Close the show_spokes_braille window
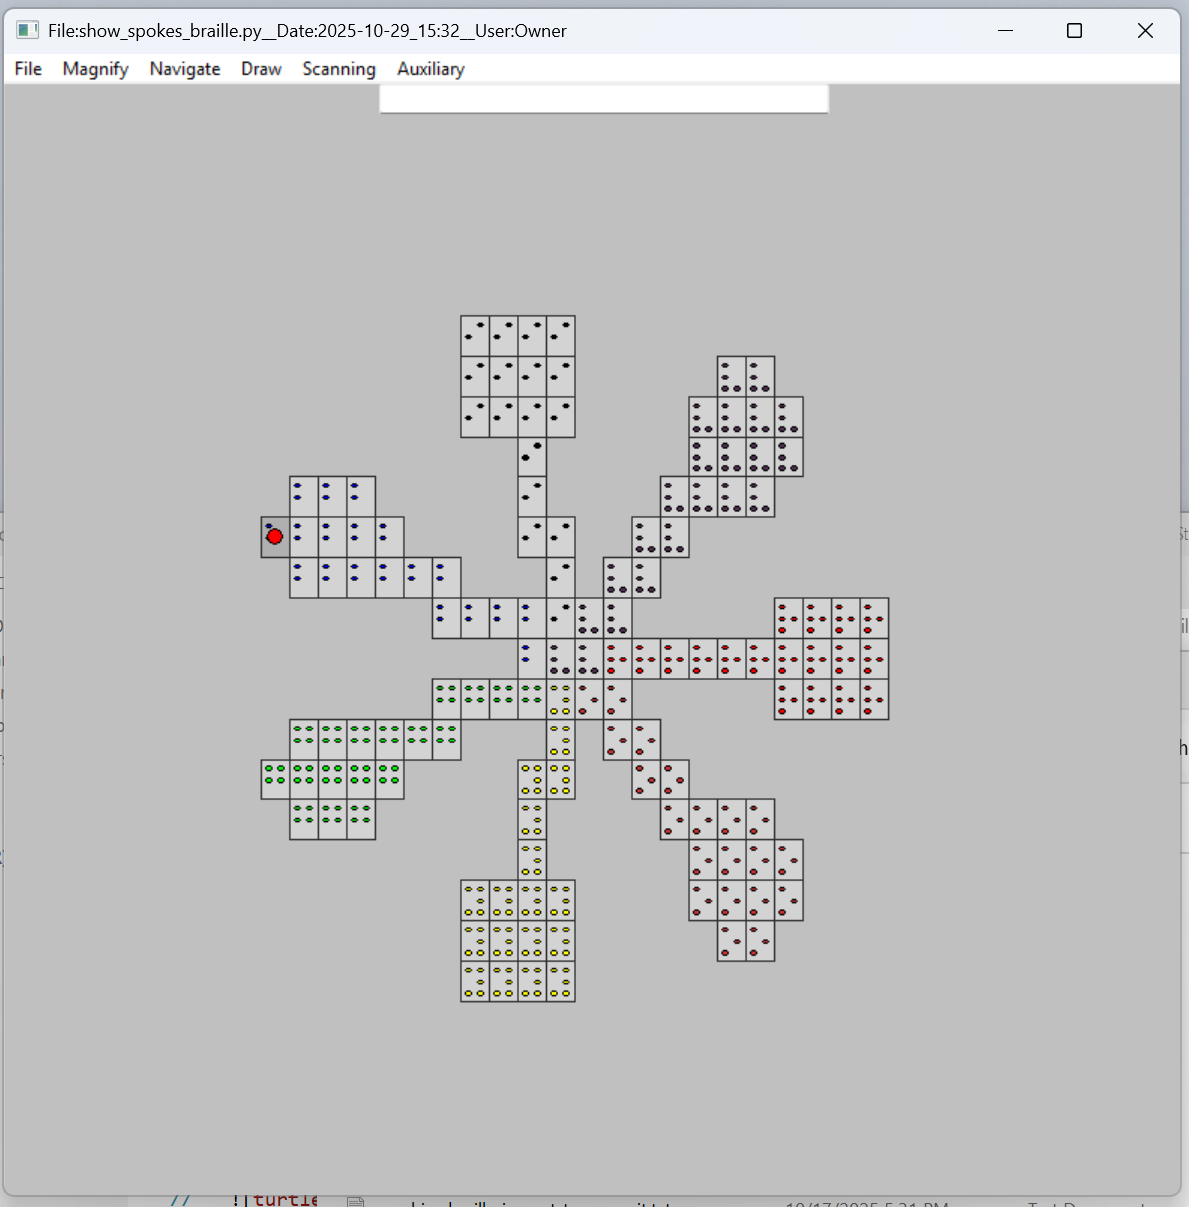This screenshot has width=1189, height=1207. point(1145,31)
